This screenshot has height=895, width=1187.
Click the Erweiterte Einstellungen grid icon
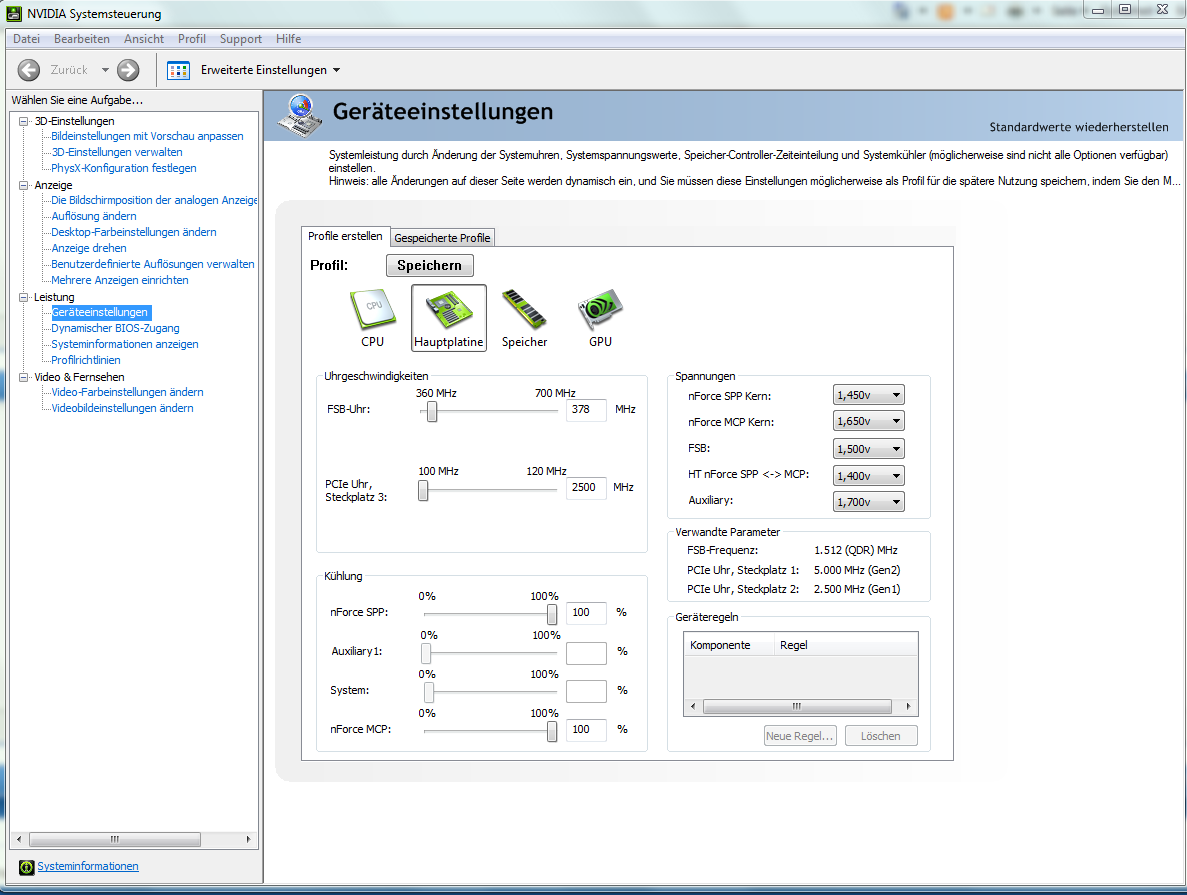tap(179, 70)
